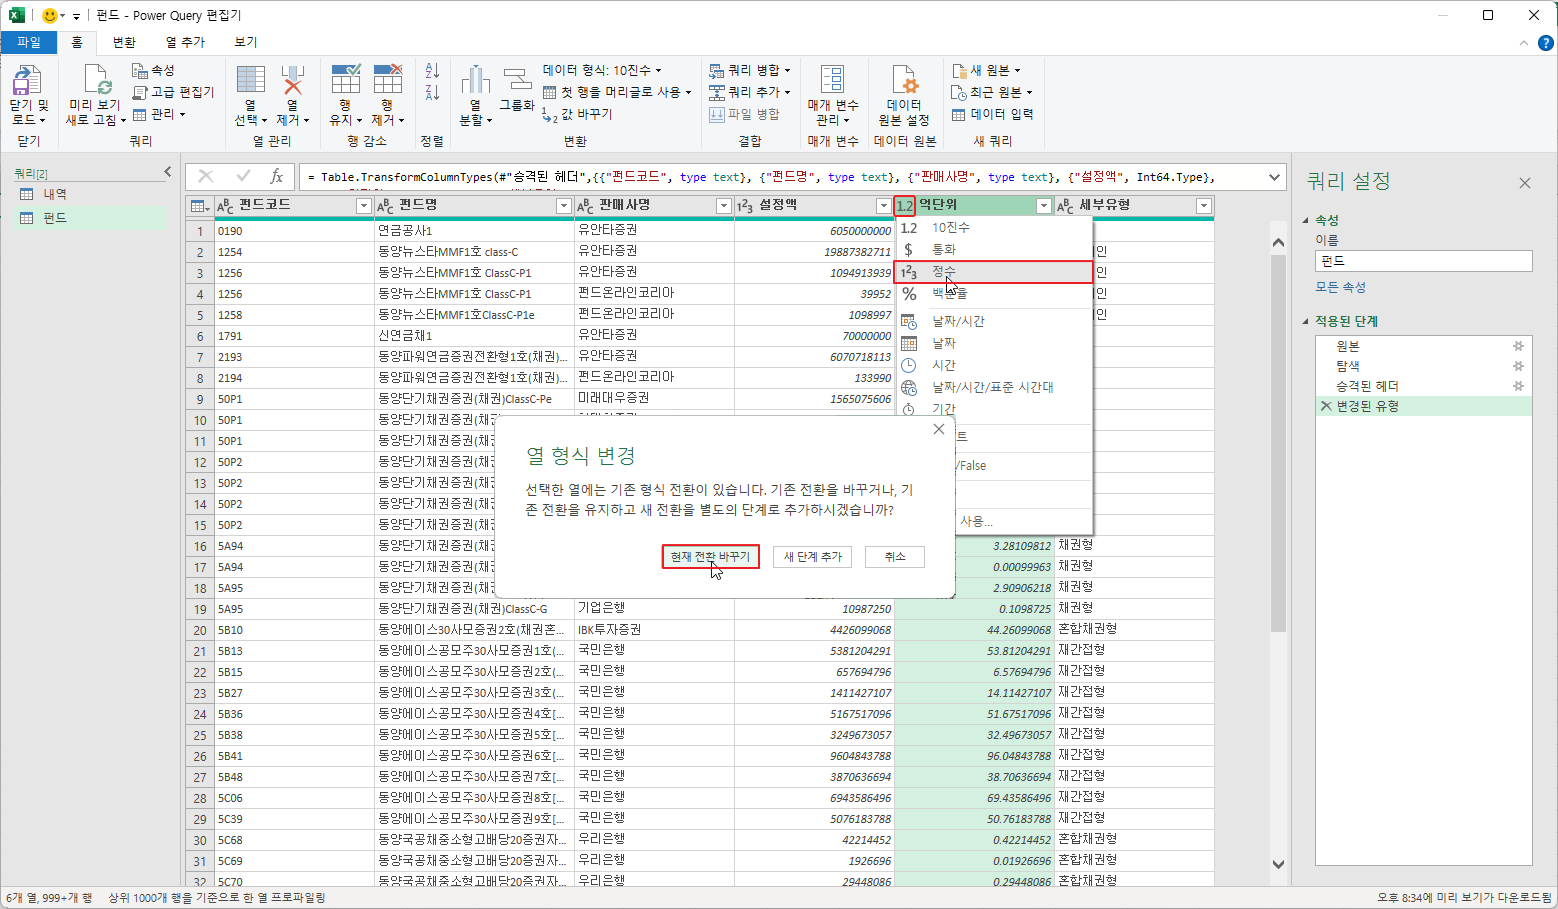Image resolution: width=1558 pixels, height=909 pixels.
Task: Click the help question mark icon
Action: pyautogui.click(x=1545, y=42)
